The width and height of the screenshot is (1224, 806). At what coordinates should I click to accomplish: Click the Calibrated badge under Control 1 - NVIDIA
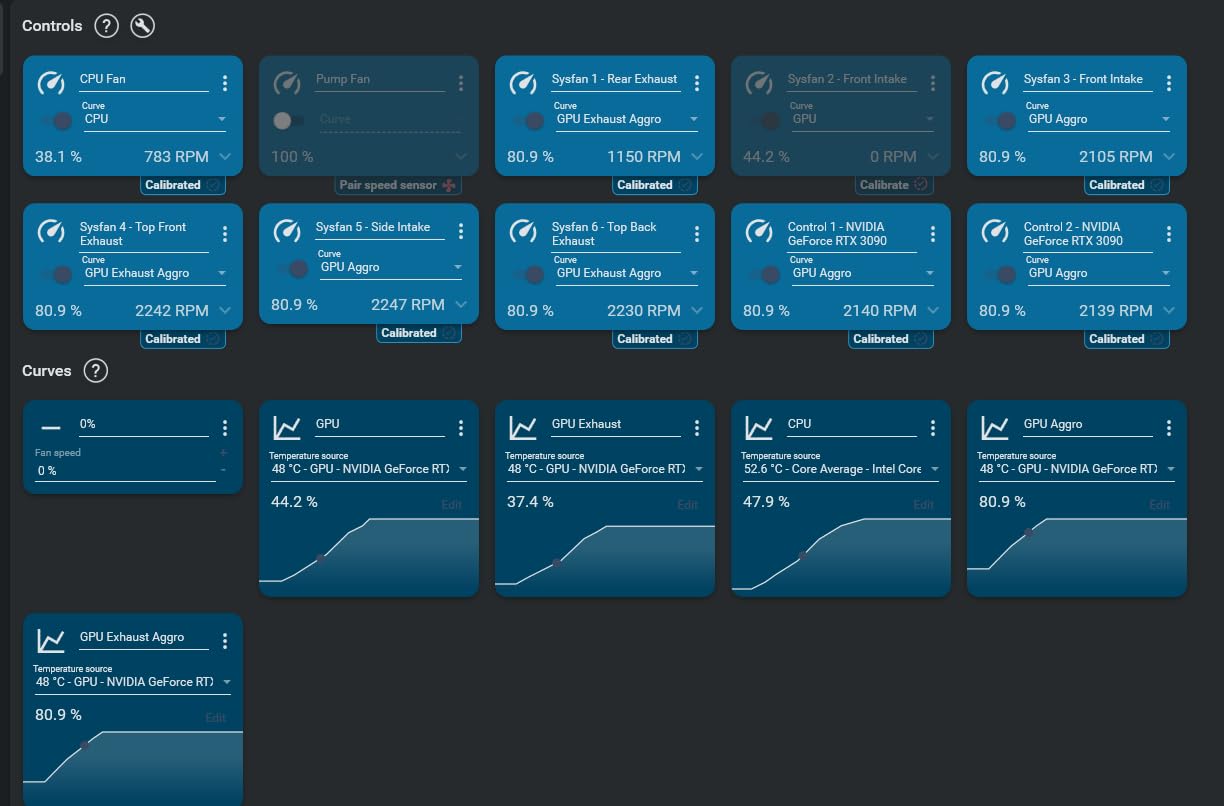pyautogui.click(x=889, y=339)
